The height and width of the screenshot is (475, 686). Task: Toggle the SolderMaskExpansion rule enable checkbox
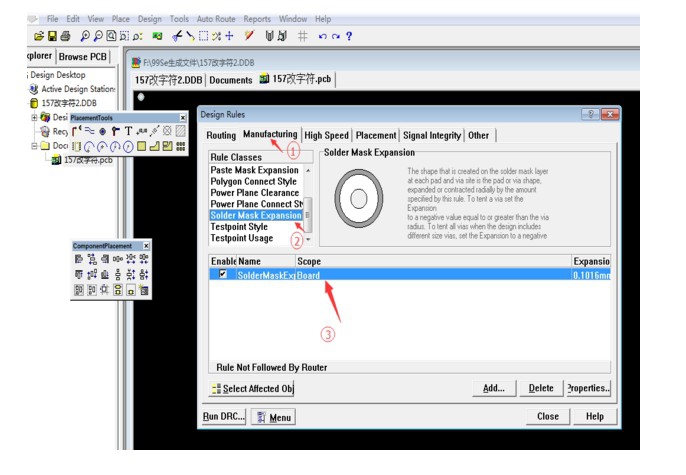click(222, 275)
